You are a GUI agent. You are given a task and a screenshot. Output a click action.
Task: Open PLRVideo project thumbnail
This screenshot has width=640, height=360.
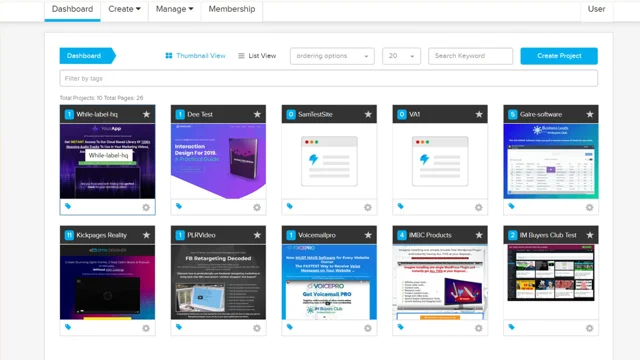[218, 282]
